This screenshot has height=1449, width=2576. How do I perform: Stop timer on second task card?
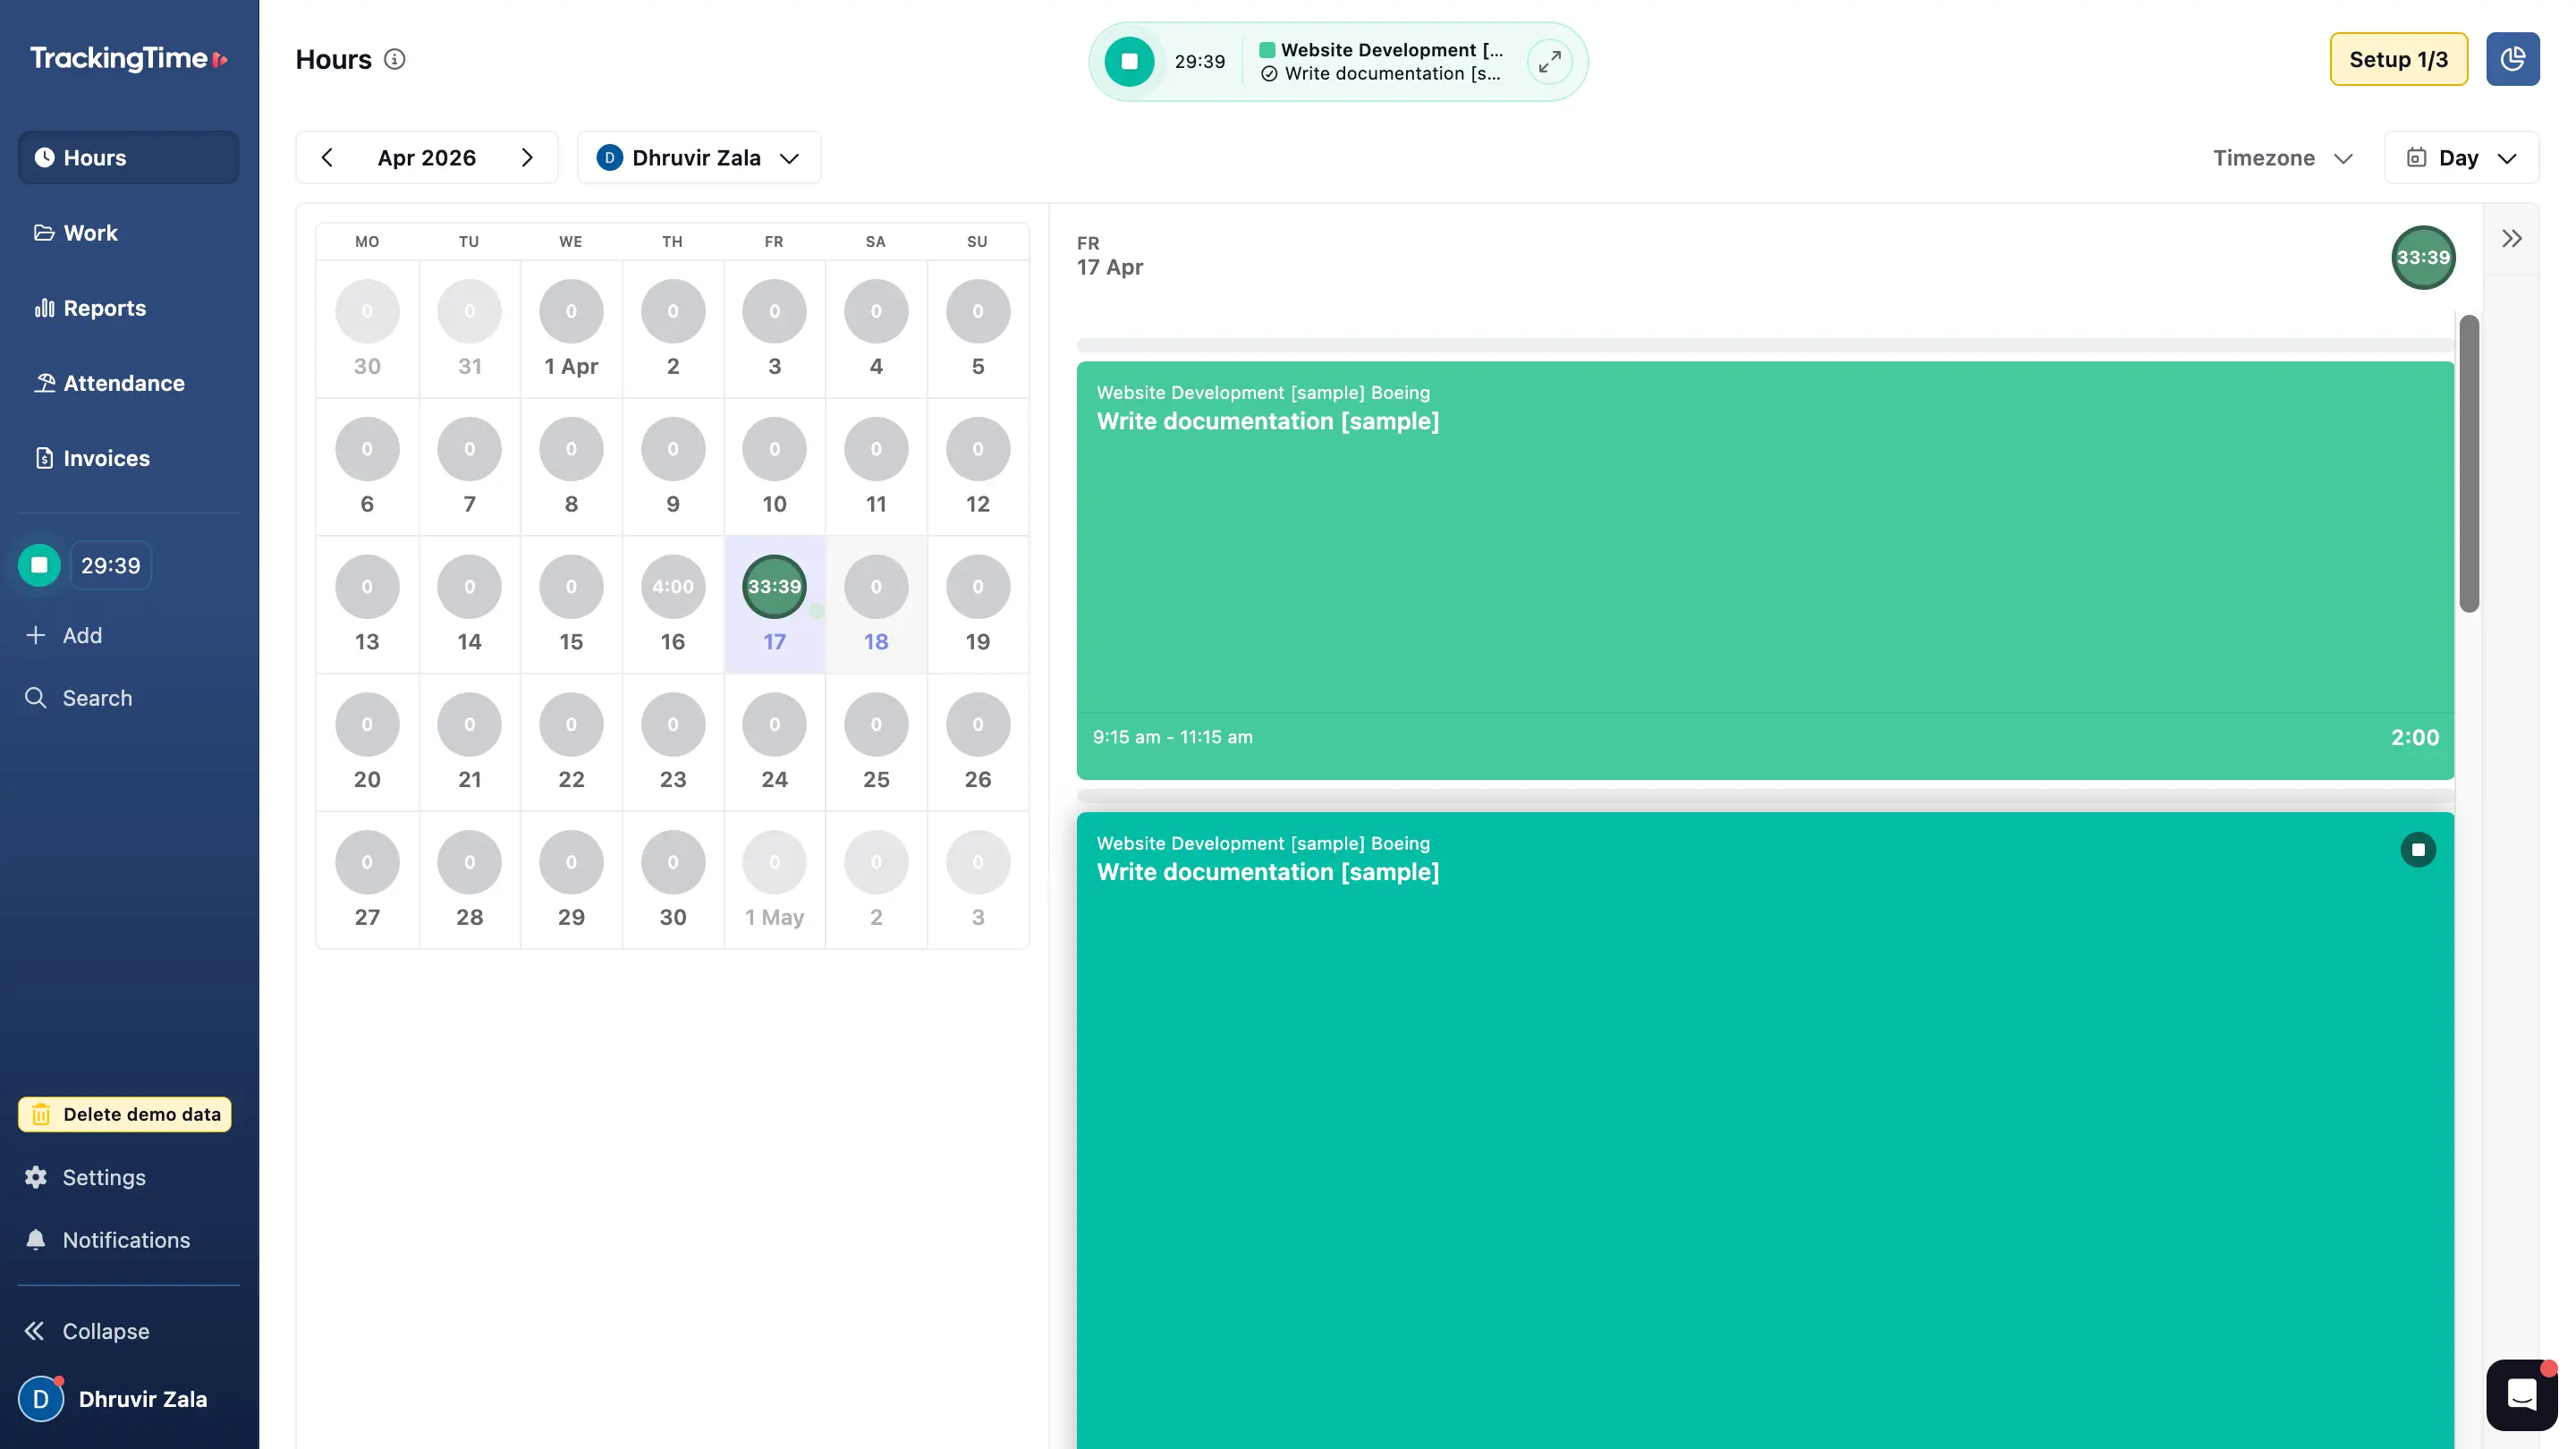pos(2417,850)
